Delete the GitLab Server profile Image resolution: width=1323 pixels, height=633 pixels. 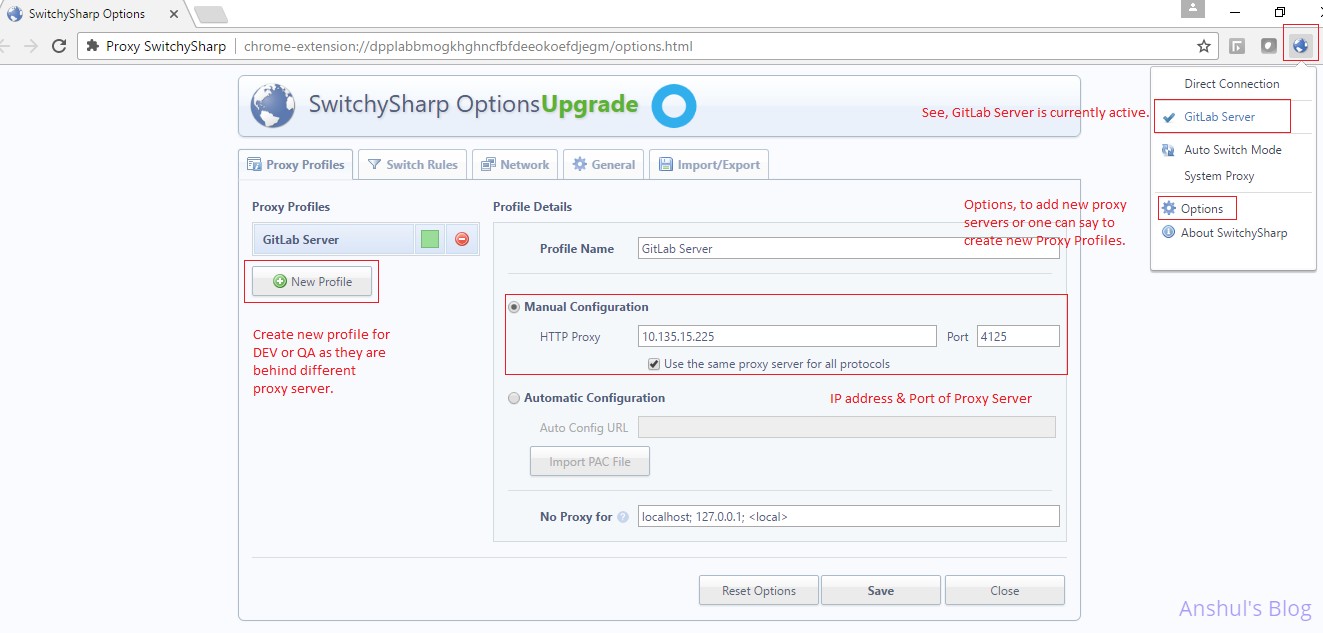(462, 239)
